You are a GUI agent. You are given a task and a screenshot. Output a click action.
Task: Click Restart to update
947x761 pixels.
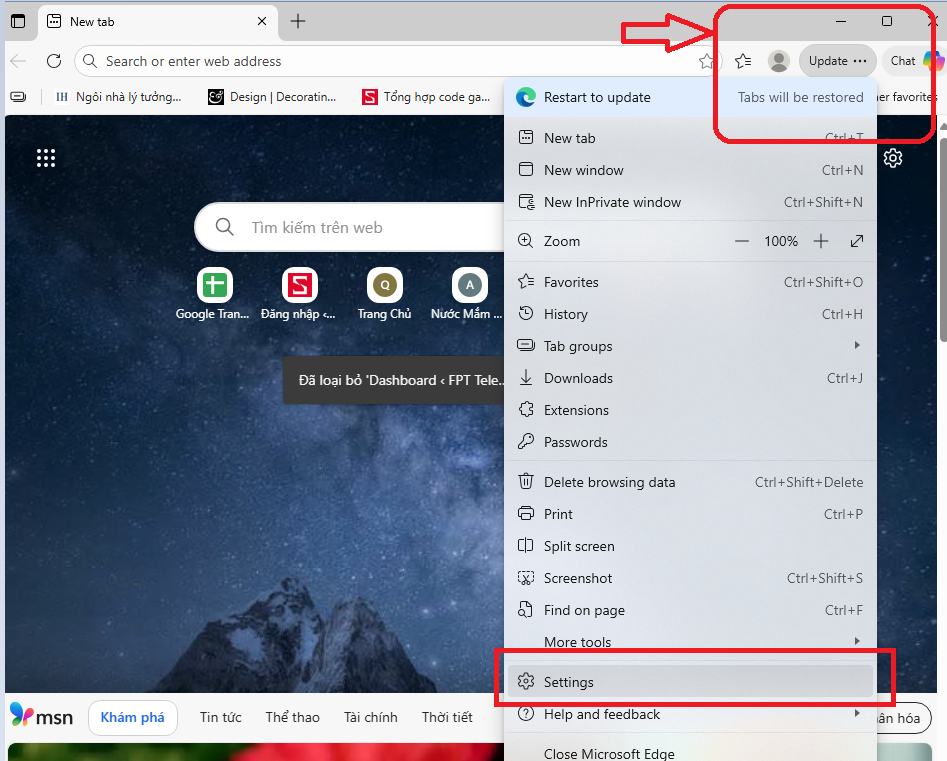[597, 97]
